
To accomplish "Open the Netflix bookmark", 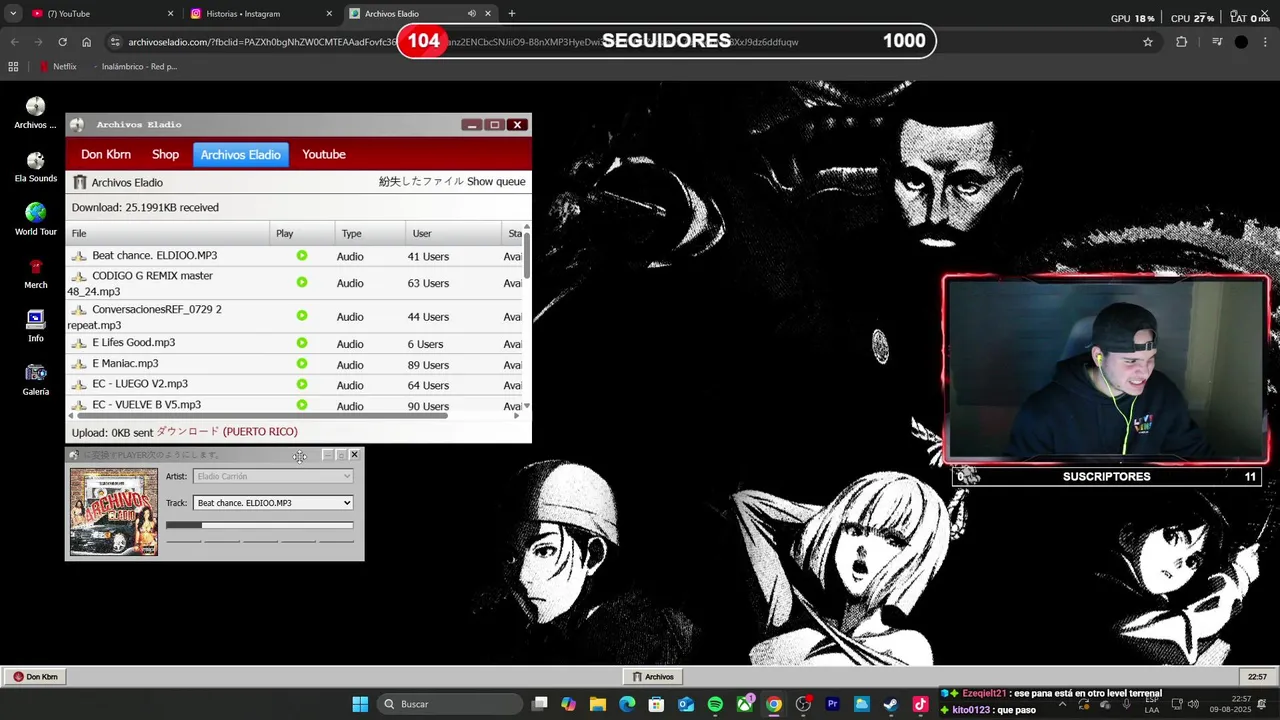I will 58,66.
